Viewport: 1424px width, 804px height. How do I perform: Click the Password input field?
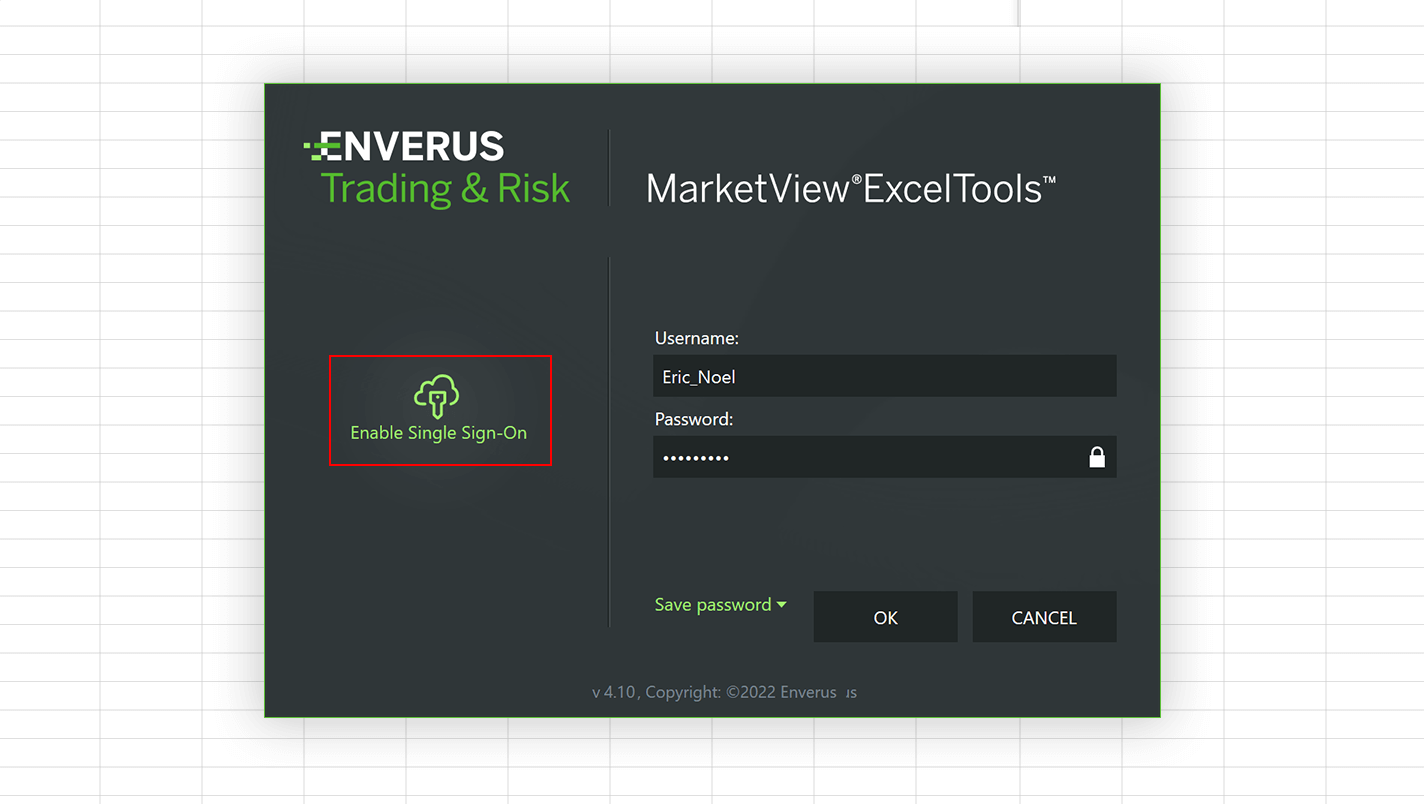[885, 457]
